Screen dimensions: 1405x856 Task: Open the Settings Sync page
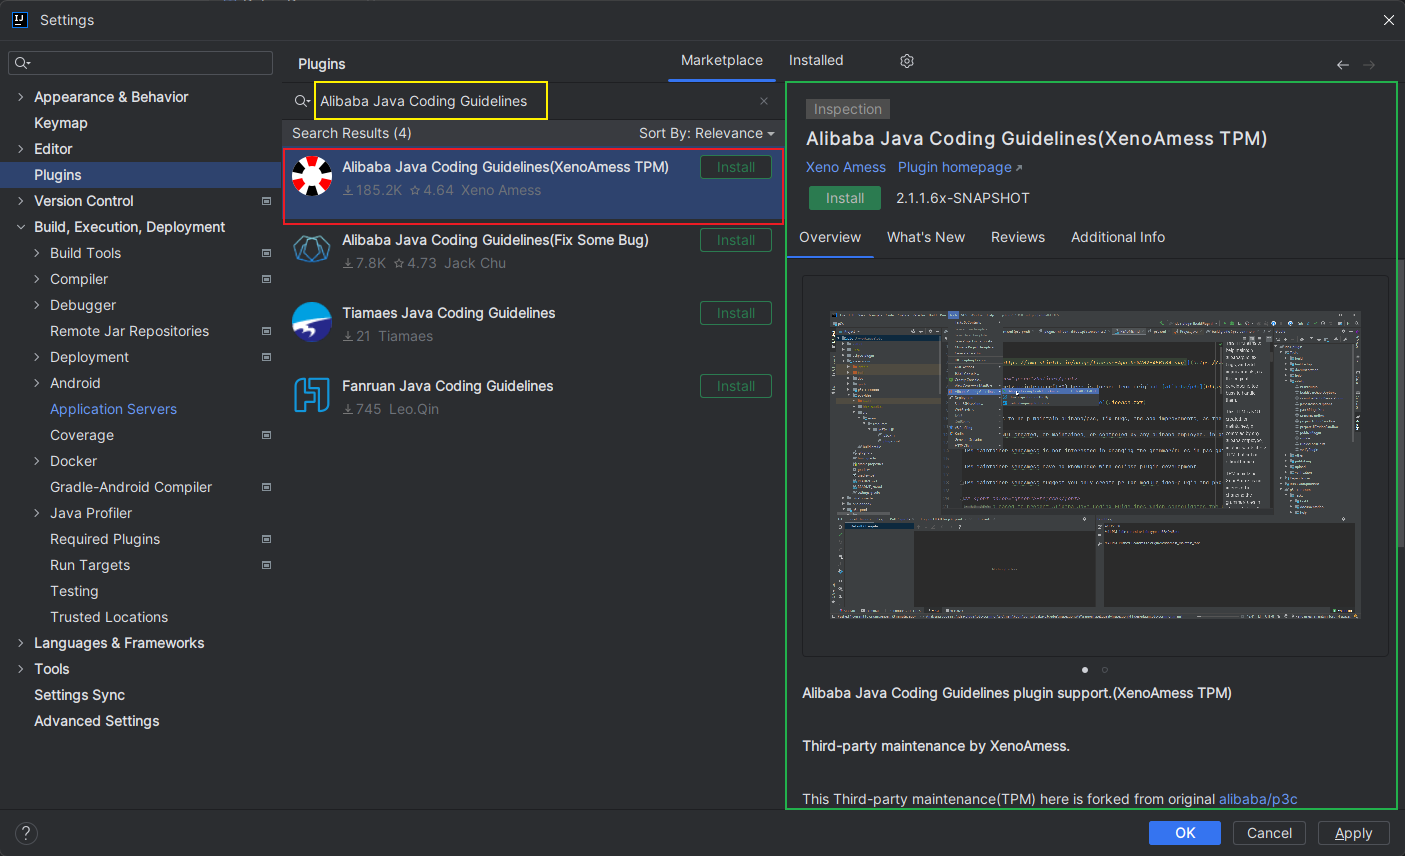click(x=80, y=695)
